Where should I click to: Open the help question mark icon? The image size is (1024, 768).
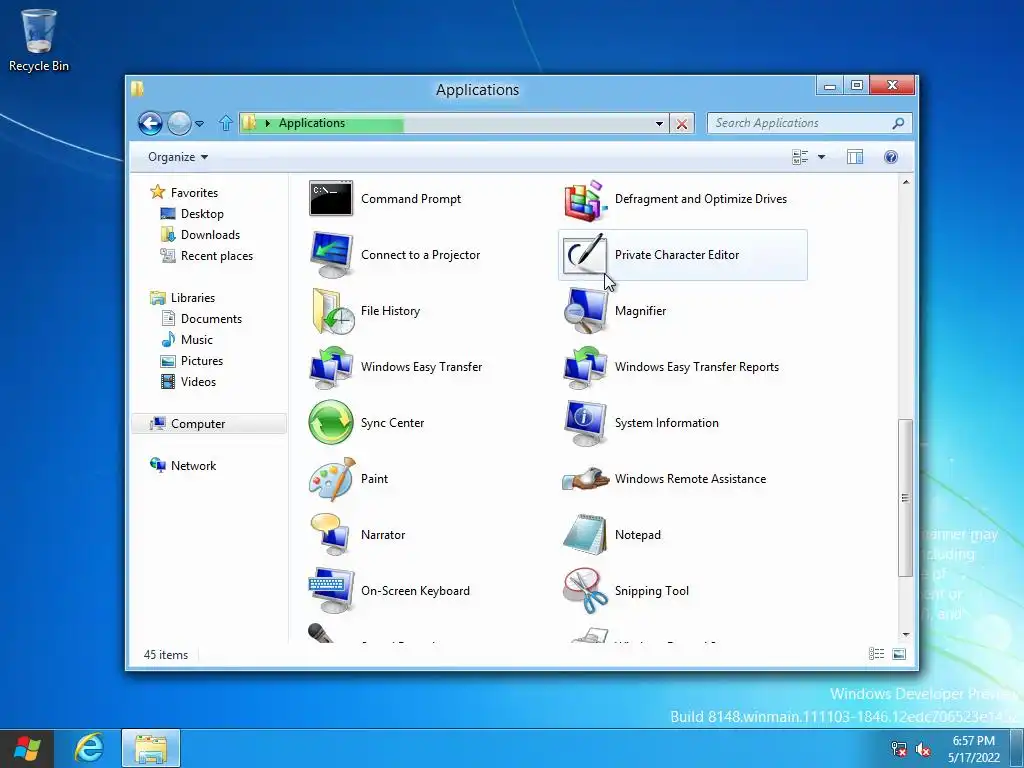[x=891, y=157]
